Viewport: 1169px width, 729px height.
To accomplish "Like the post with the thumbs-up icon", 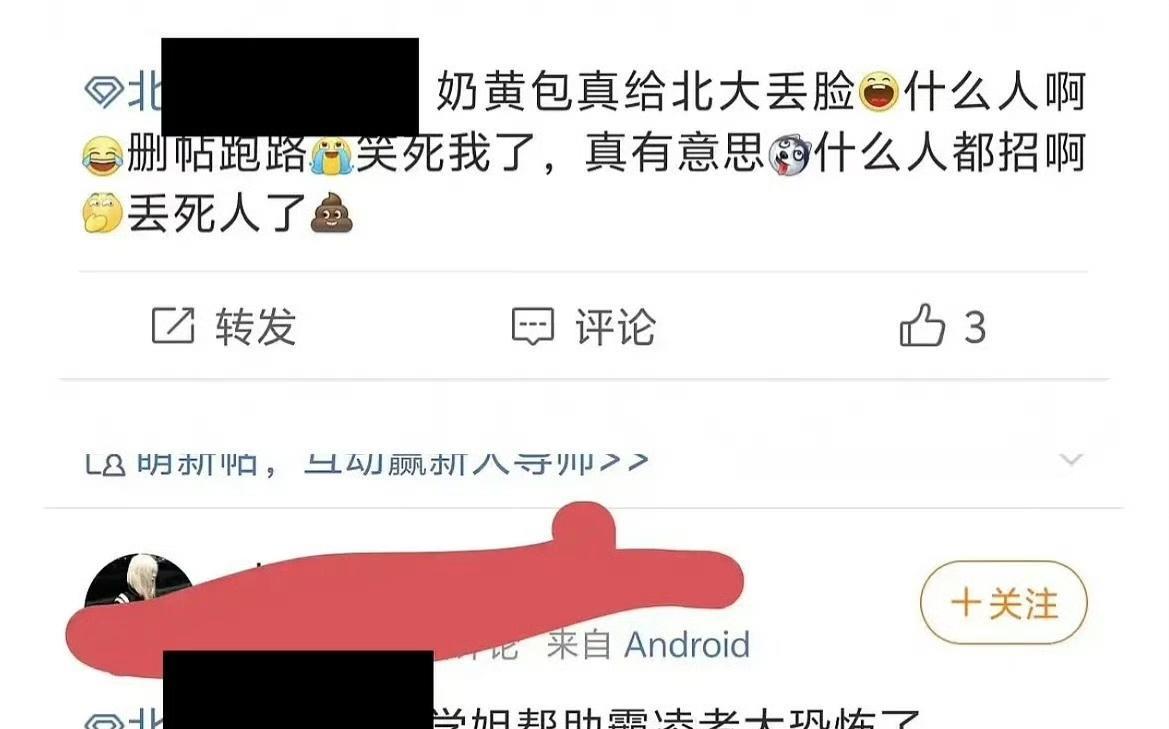I will (x=921, y=325).
